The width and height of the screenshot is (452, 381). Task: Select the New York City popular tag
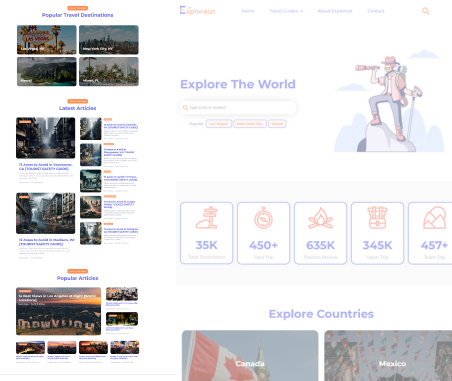coord(250,124)
